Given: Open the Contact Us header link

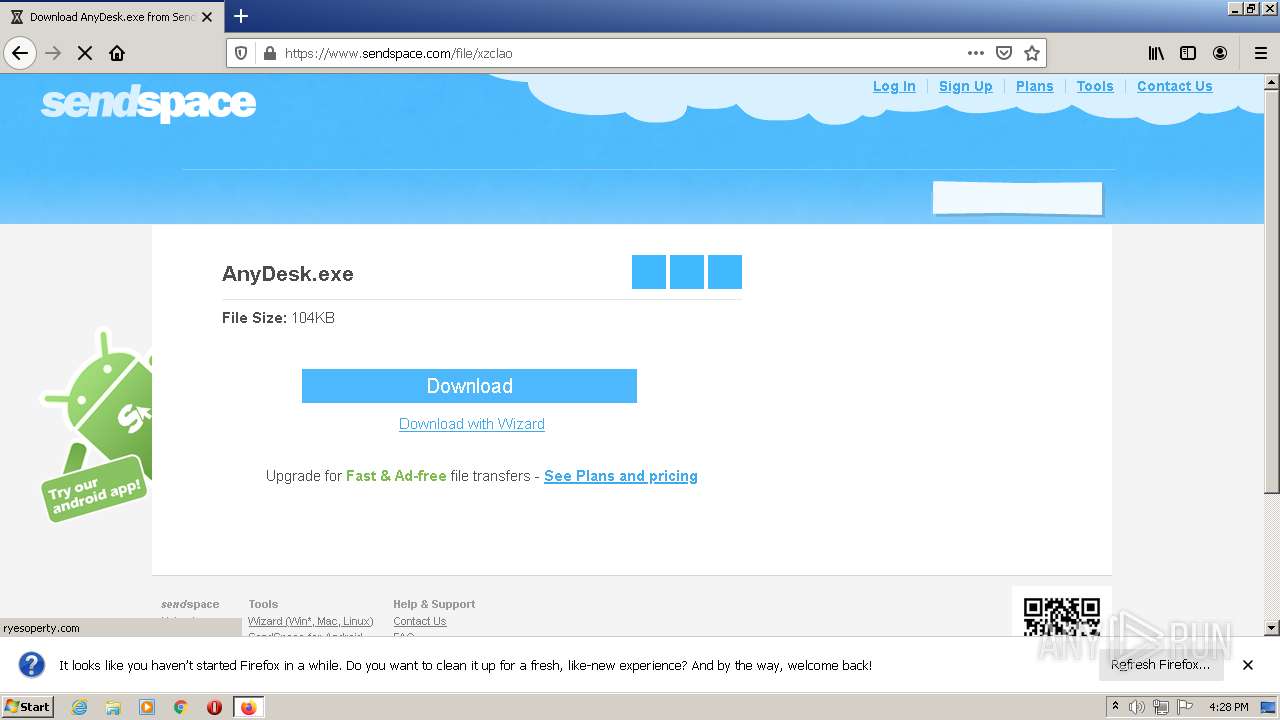Looking at the screenshot, I should point(1175,86).
